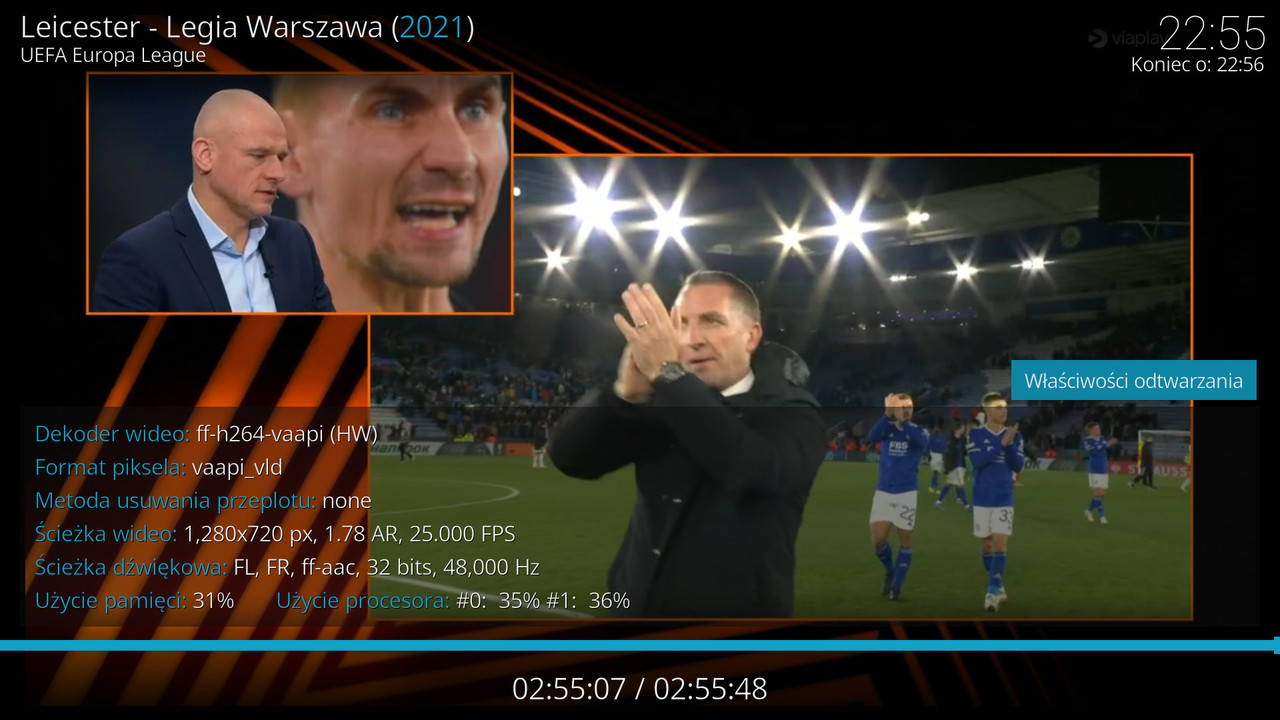Viewport: 1280px width, 720px height.
Task: Click the Właściwości odtwarzania label
Action: (x=1133, y=380)
